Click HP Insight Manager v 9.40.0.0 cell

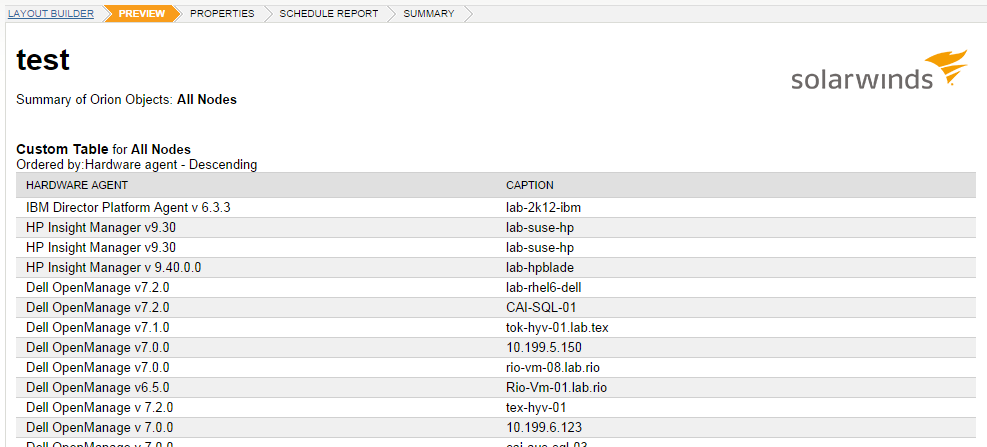[114, 268]
